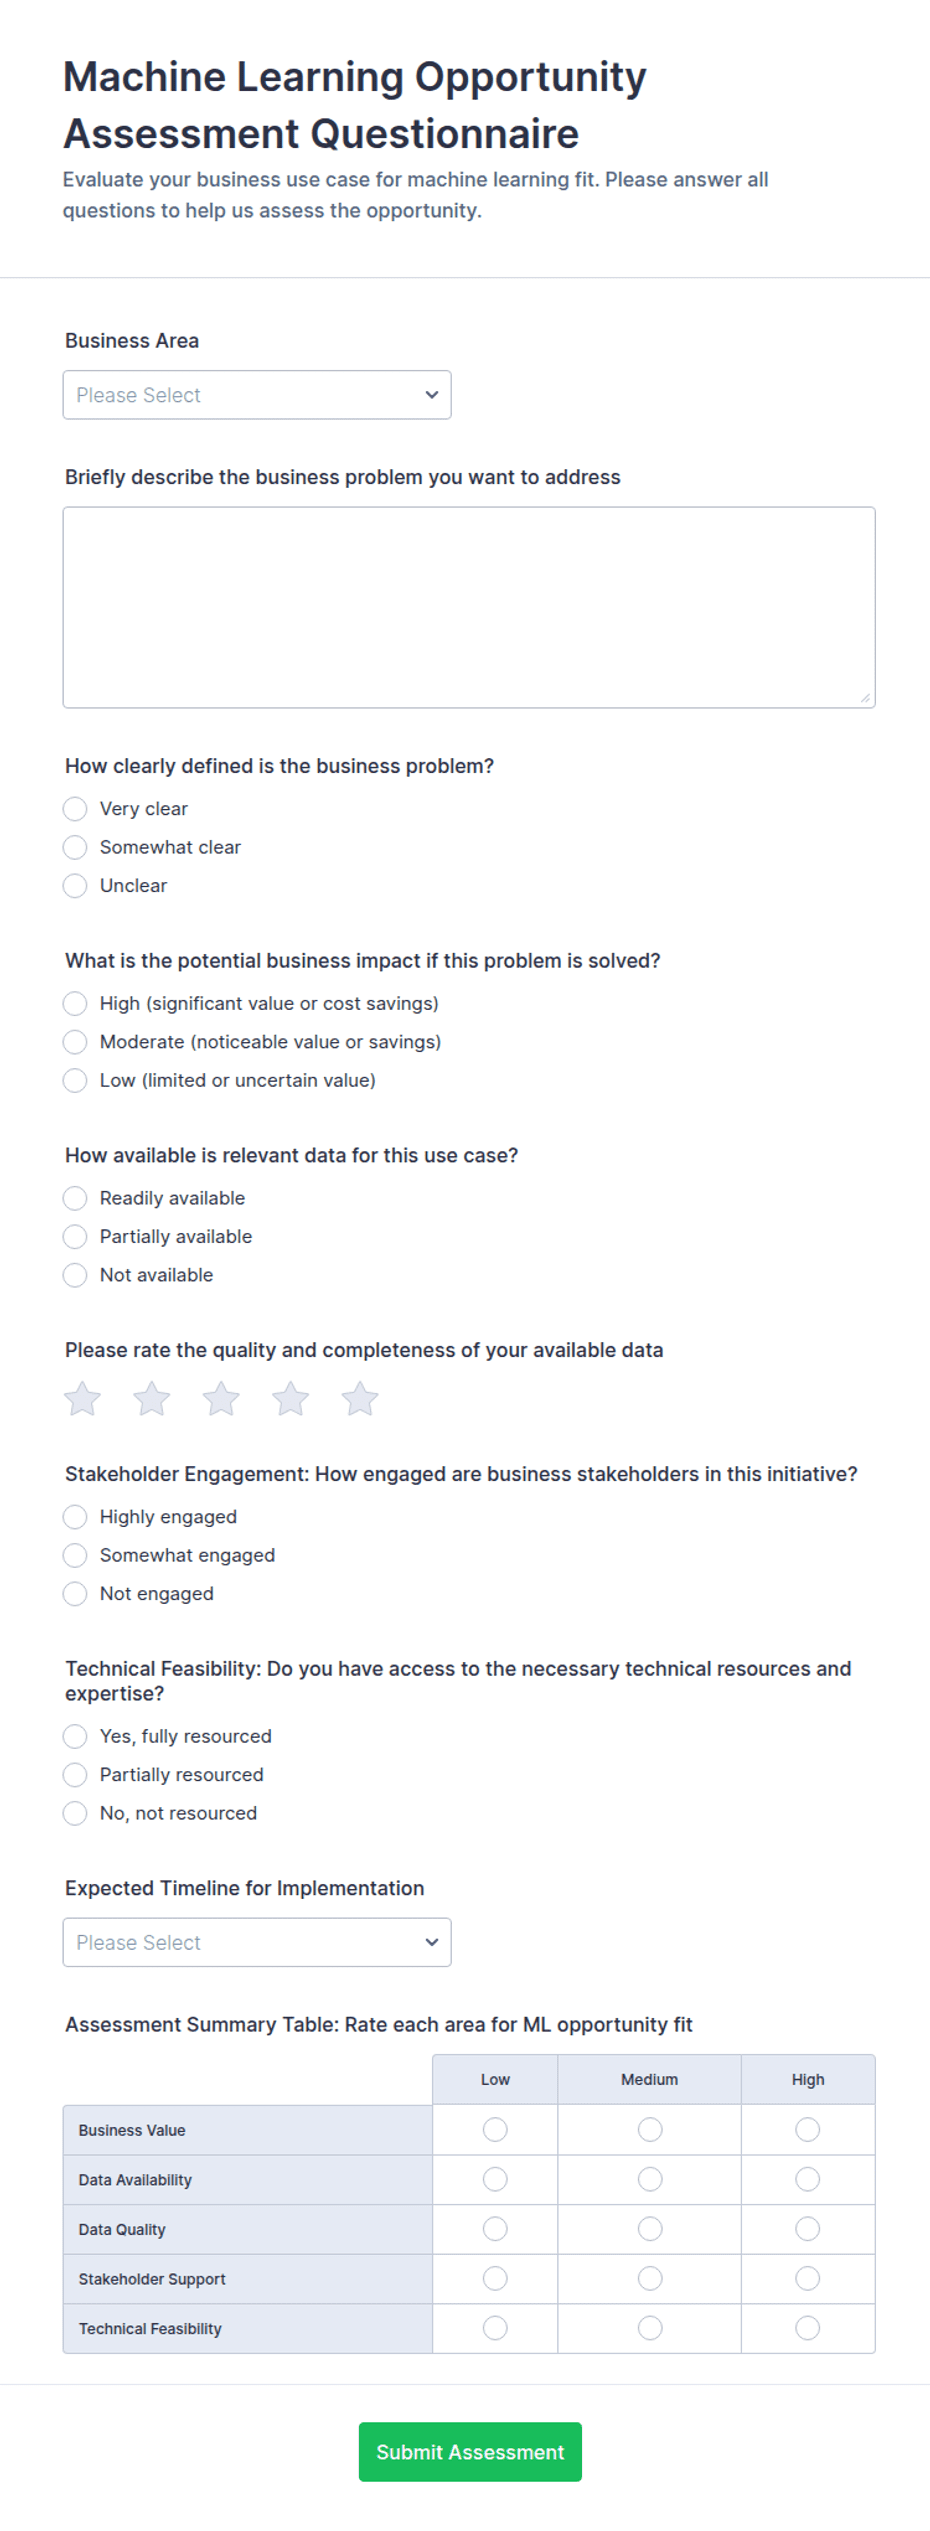Open the Business Area dropdown

tap(257, 395)
